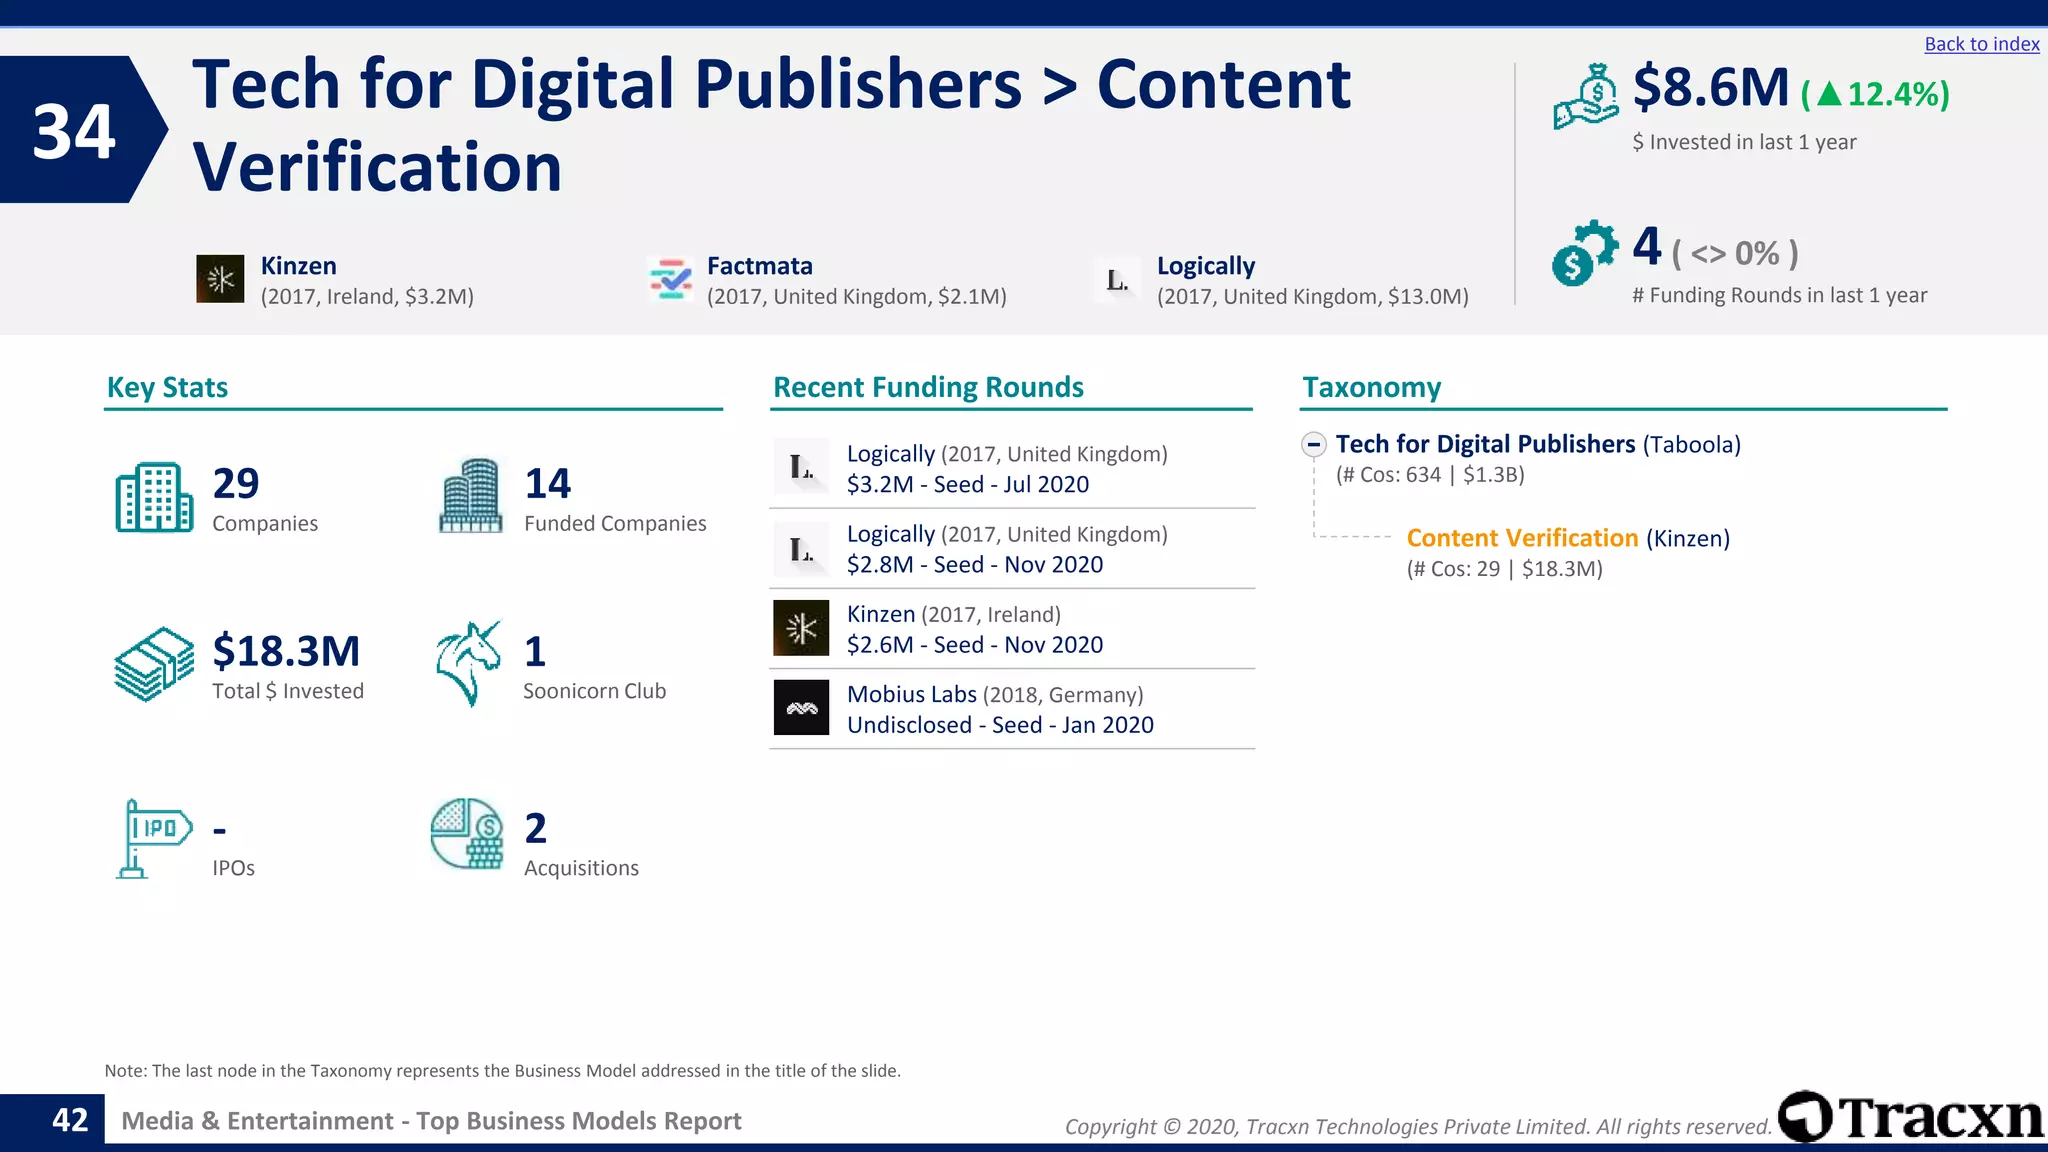Image resolution: width=2048 pixels, height=1152 pixels.
Task: Click the Key Stats section heading
Action: click(167, 387)
